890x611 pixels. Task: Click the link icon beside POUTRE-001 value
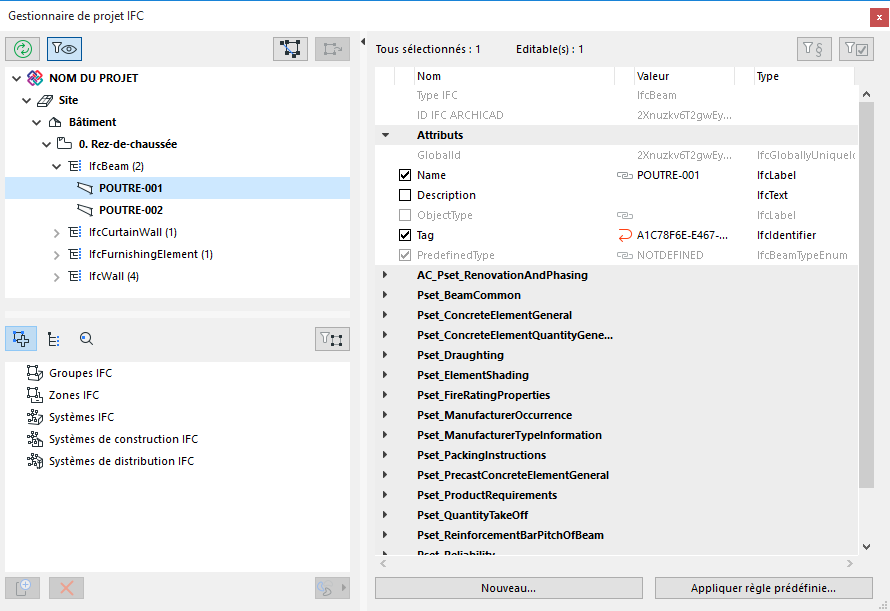coord(625,175)
